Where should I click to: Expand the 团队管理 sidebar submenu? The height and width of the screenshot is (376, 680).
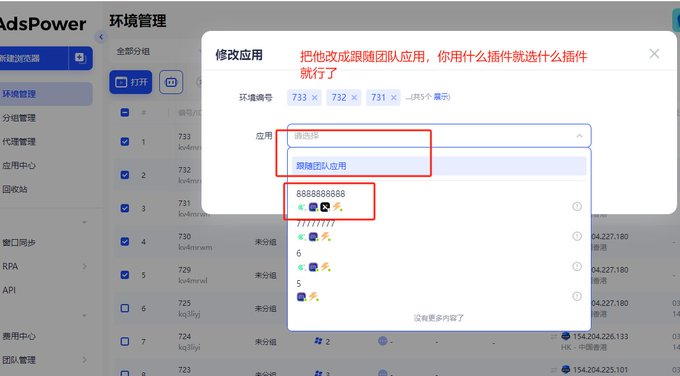(84, 360)
